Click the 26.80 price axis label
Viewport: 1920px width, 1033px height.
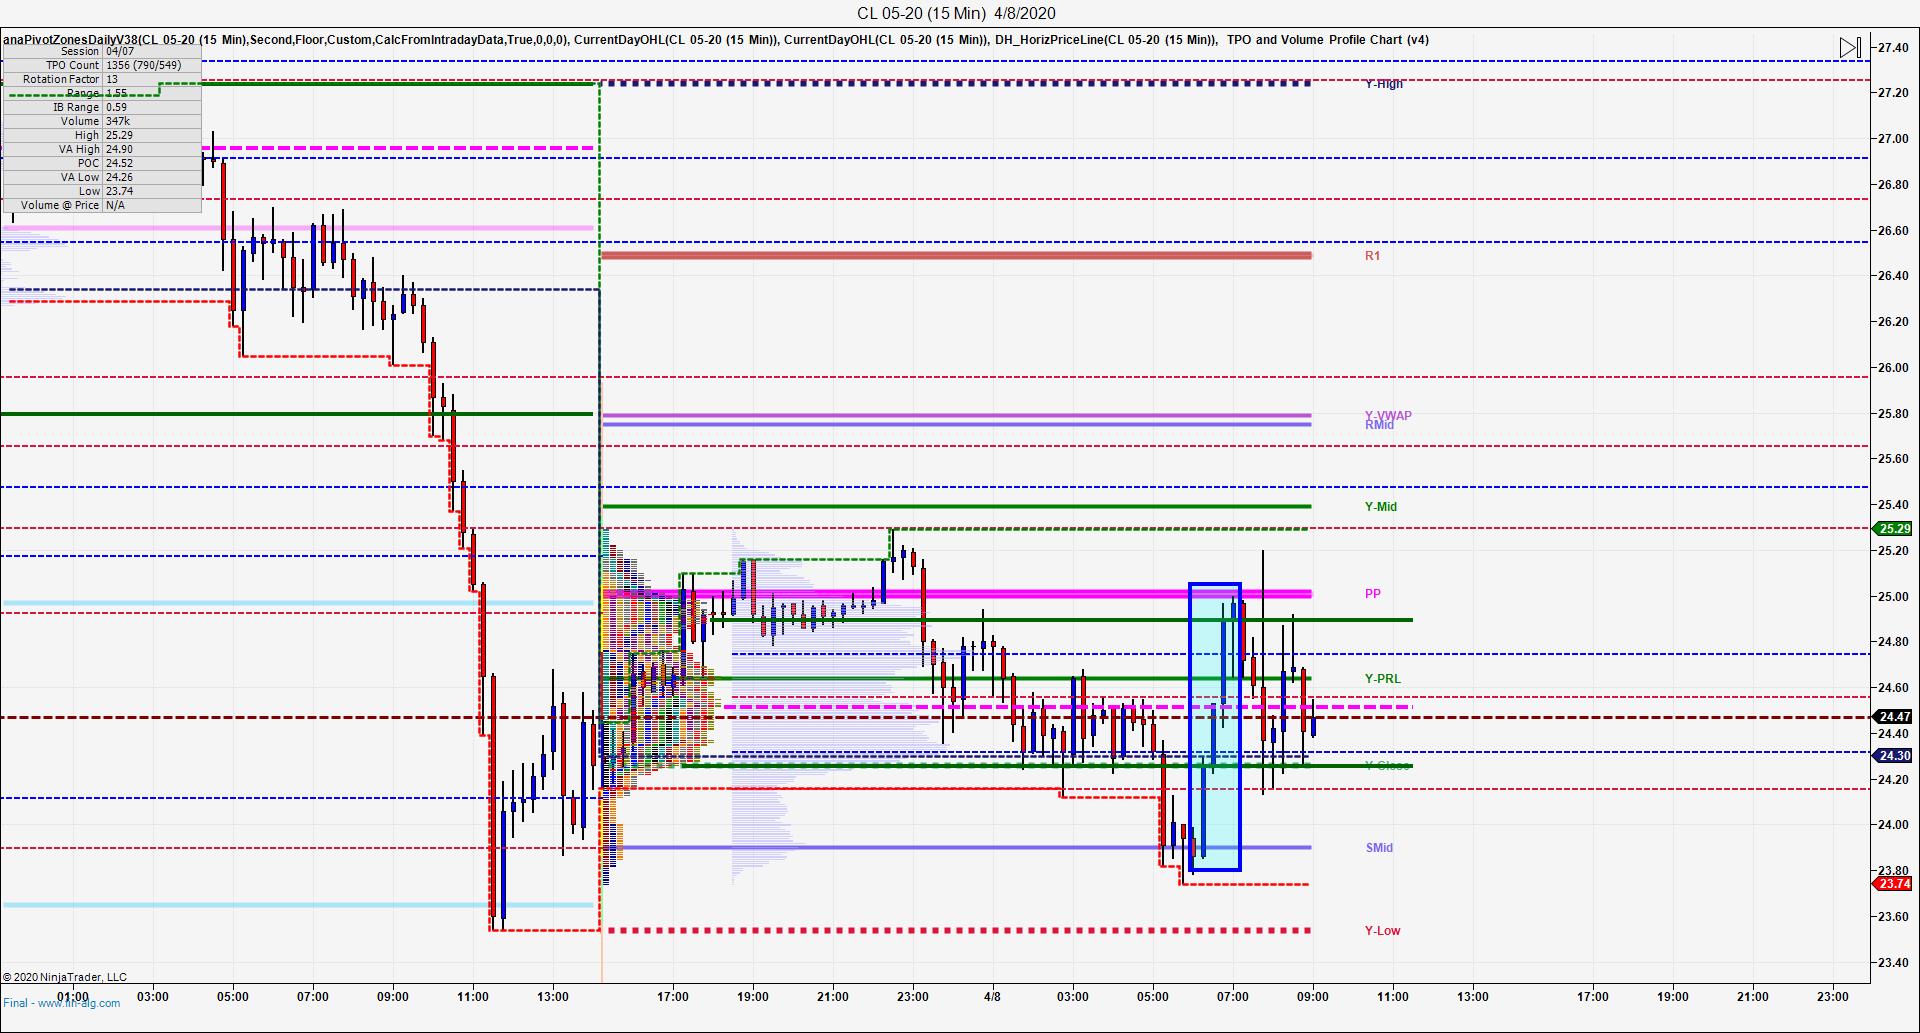1893,185
